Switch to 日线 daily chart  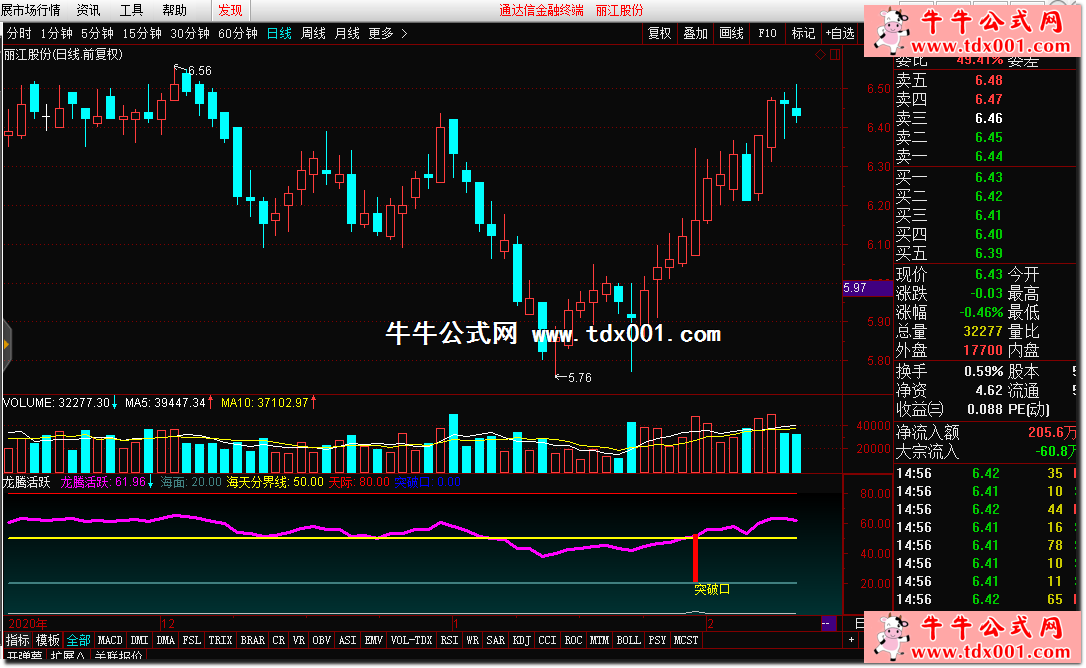(279, 33)
